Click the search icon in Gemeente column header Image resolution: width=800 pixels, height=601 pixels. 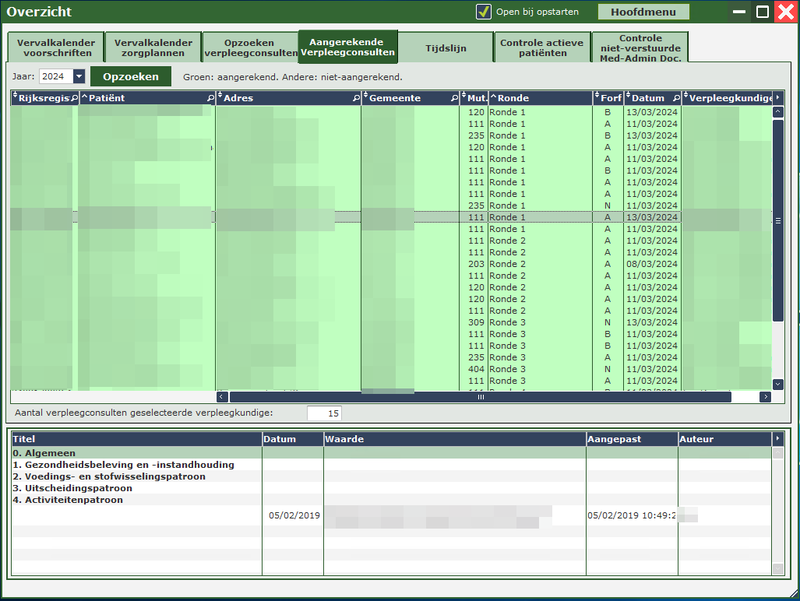coord(454,99)
